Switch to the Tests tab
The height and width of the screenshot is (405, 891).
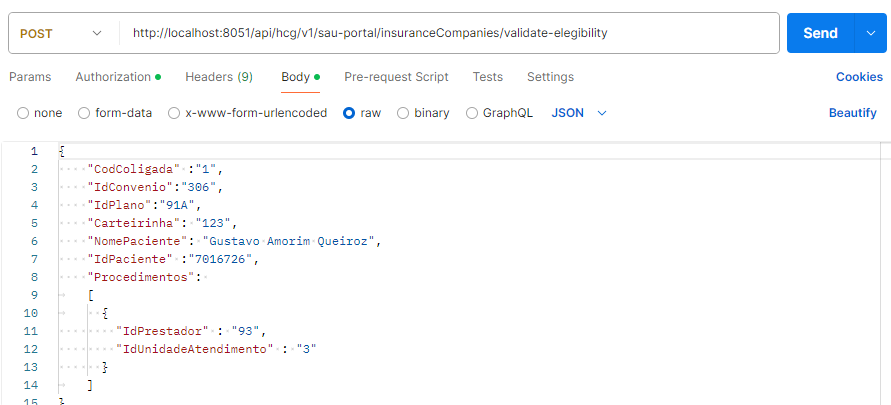(488, 77)
